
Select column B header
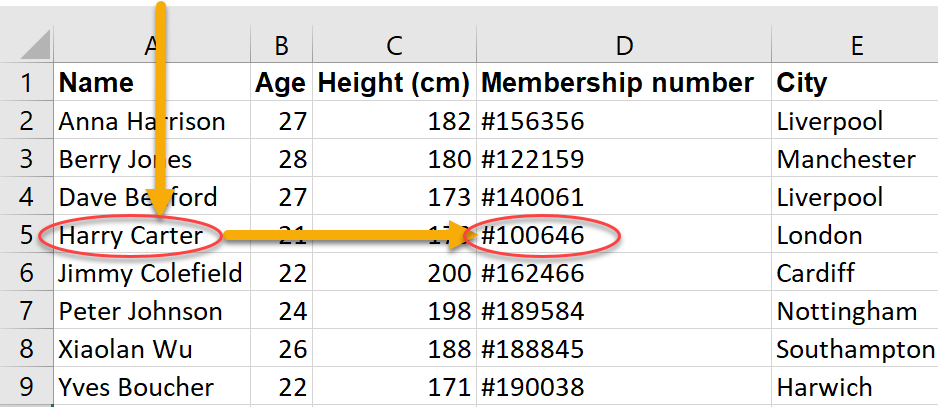(281, 45)
